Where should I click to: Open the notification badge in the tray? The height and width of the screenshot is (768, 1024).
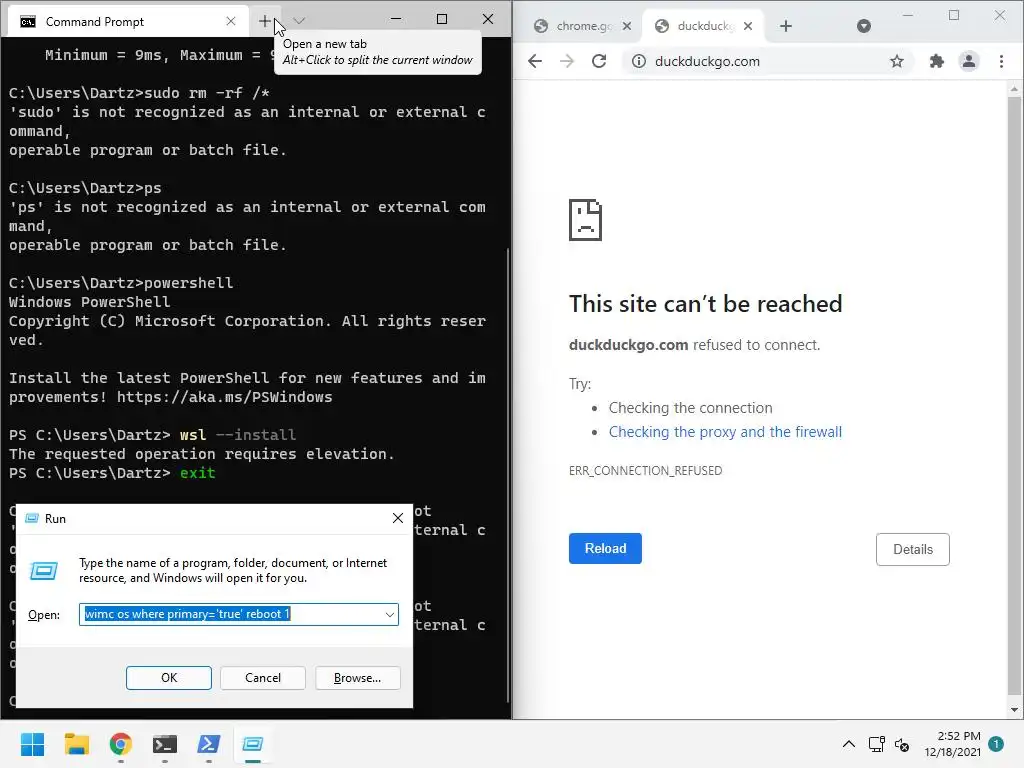point(996,744)
